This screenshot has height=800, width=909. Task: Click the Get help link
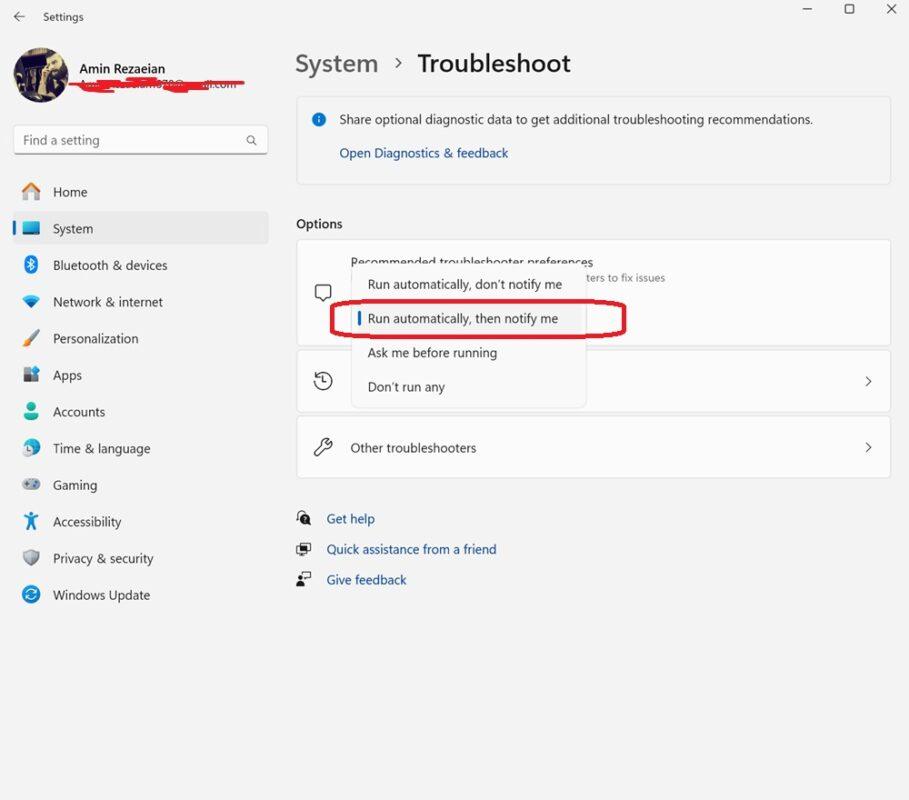(x=350, y=519)
